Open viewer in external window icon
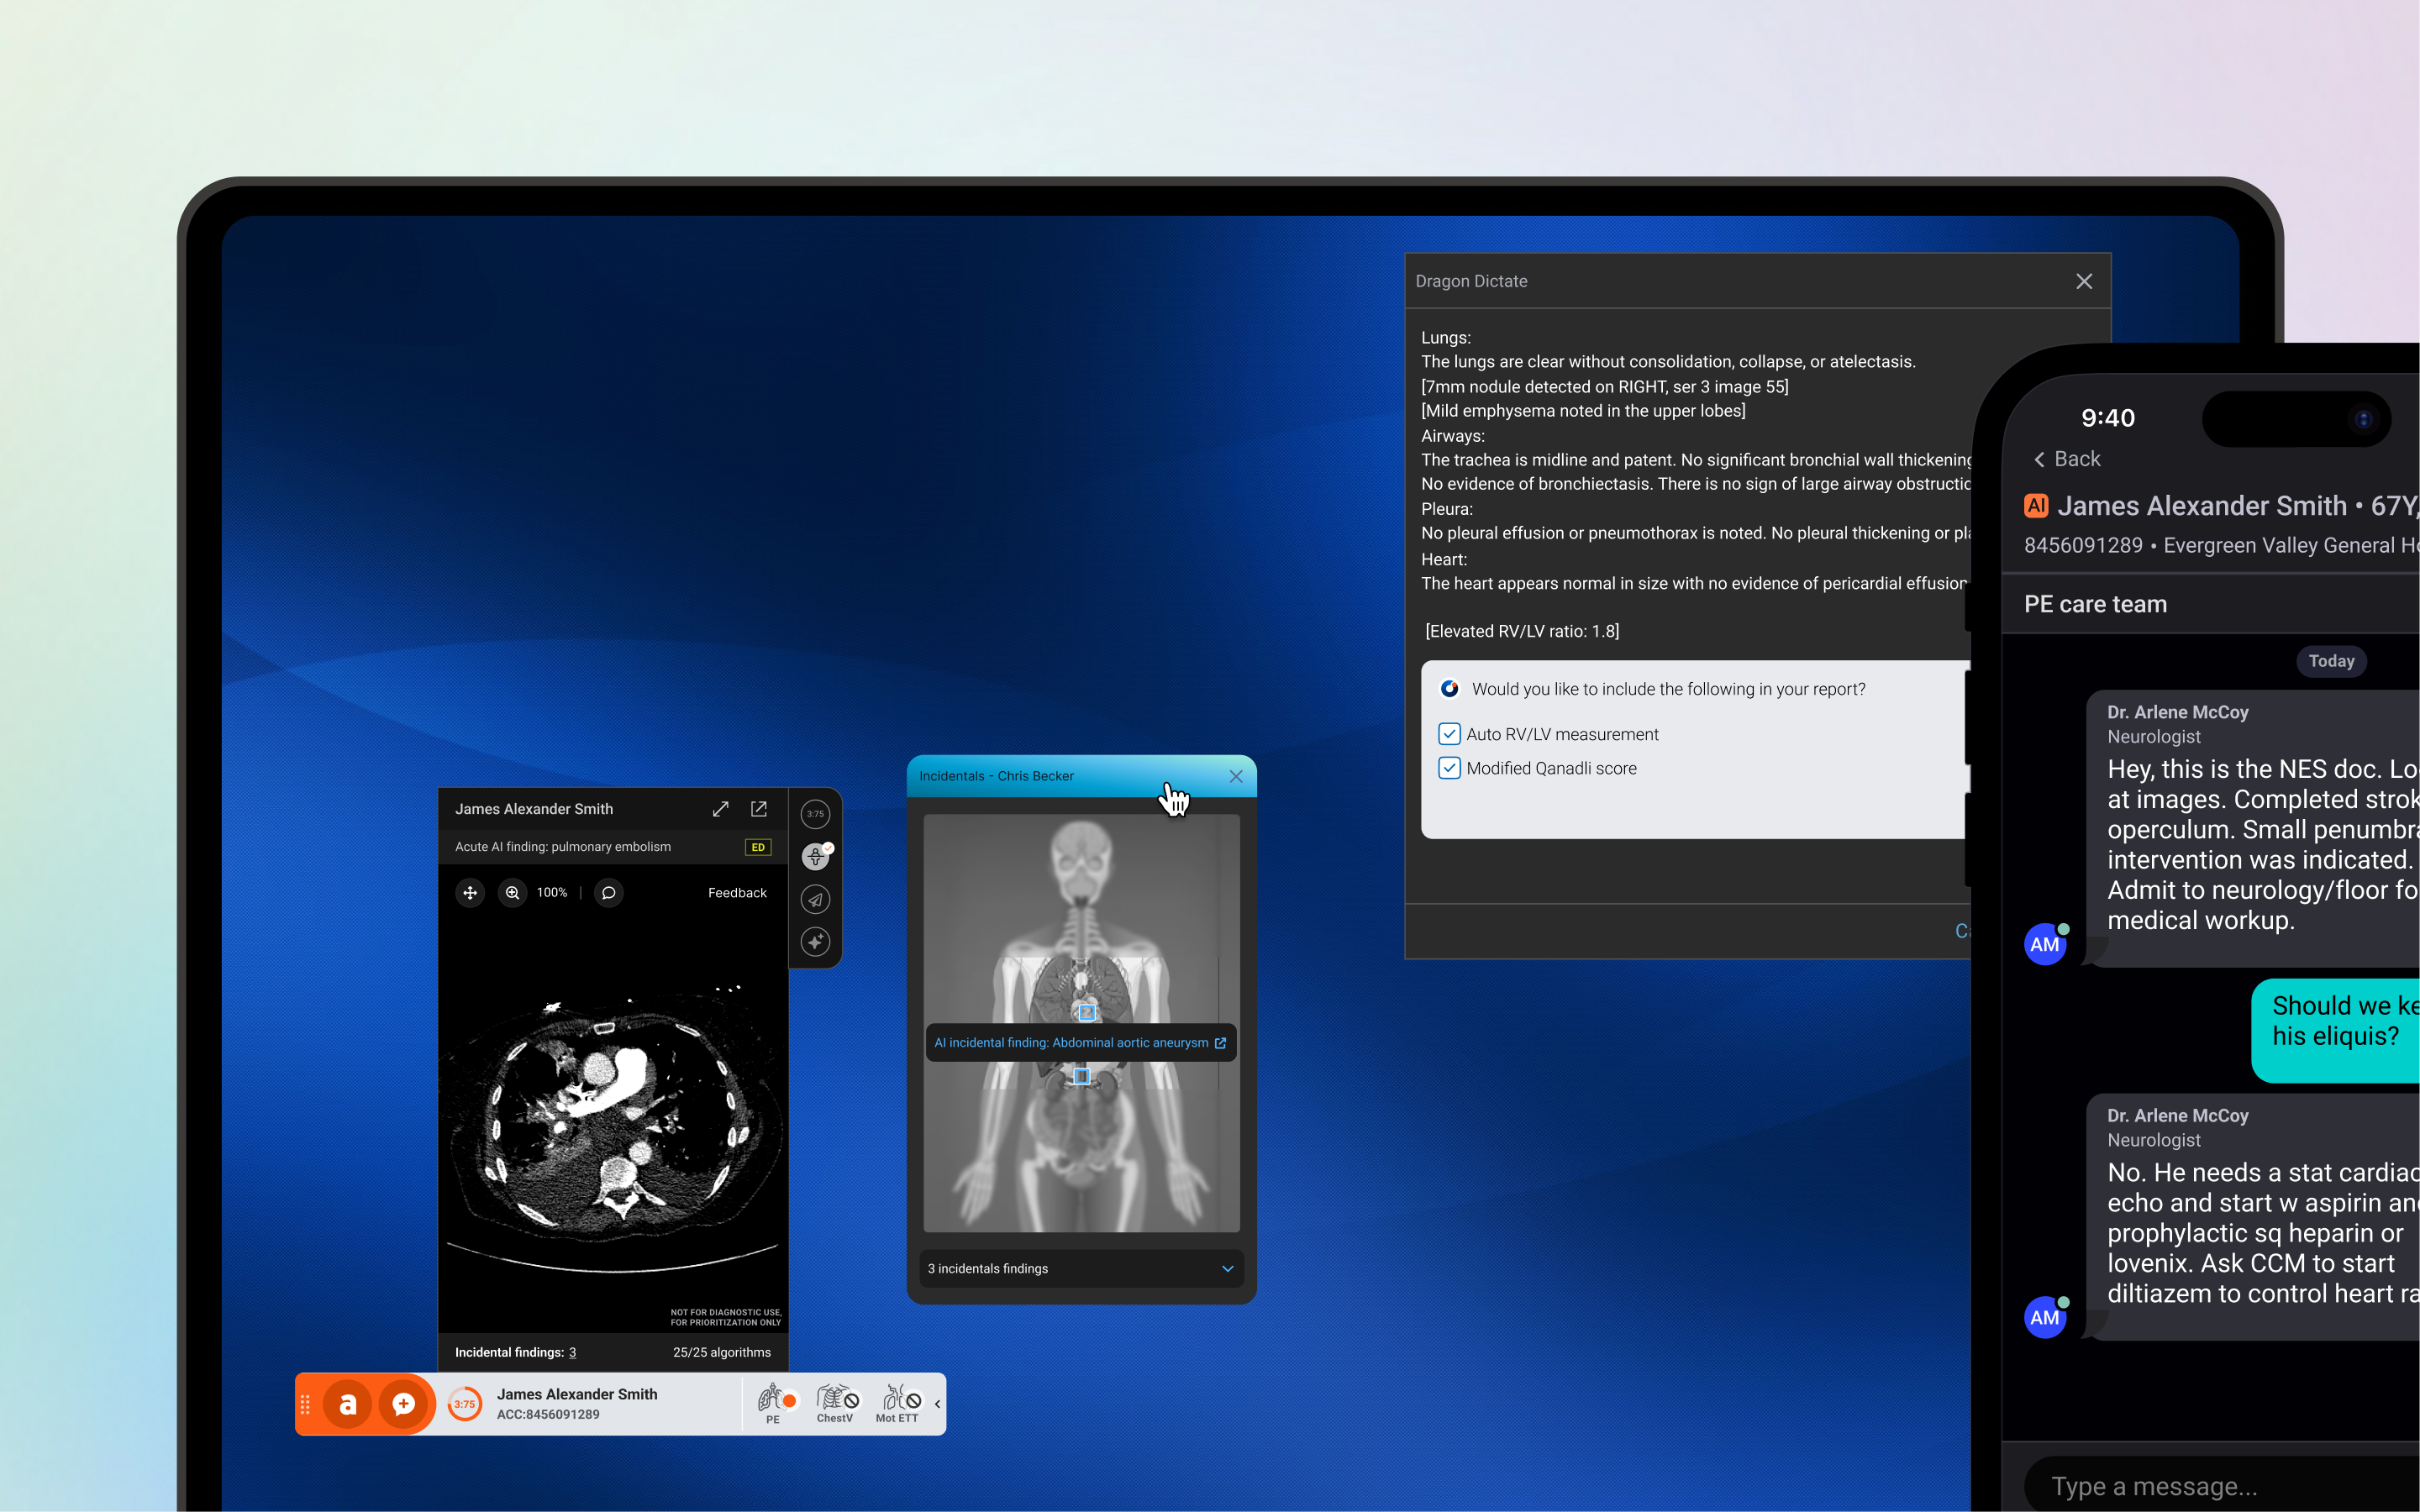Viewport: 2420px width, 1512px height. point(759,809)
